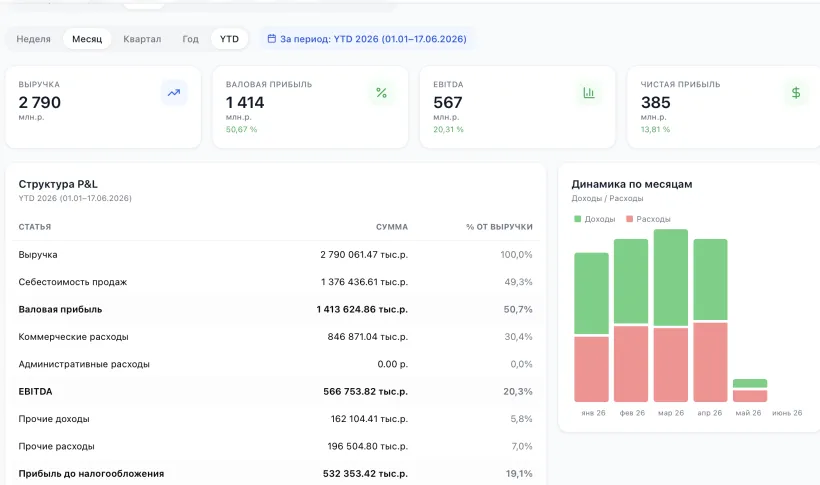Activate the YTD period toggle
Image resolution: width=820 pixels, height=485 pixels.
[229, 39]
